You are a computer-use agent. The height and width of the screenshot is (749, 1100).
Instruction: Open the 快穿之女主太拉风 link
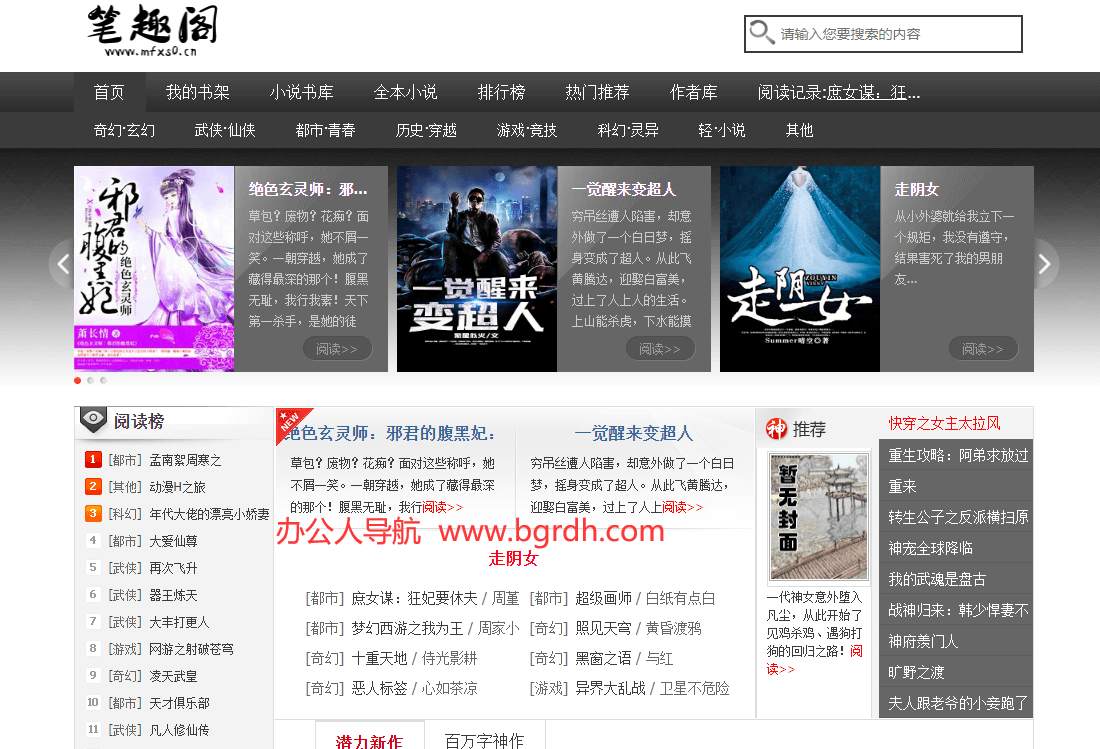click(944, 423)
